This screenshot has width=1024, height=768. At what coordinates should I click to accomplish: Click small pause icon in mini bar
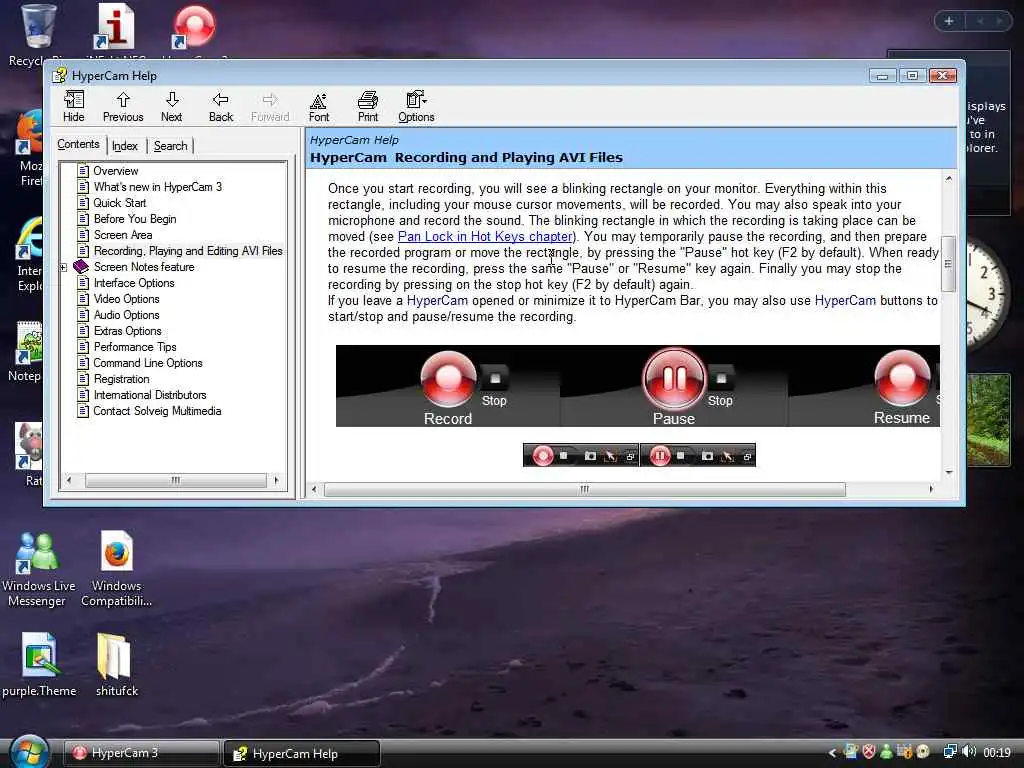tap(660, 455)
